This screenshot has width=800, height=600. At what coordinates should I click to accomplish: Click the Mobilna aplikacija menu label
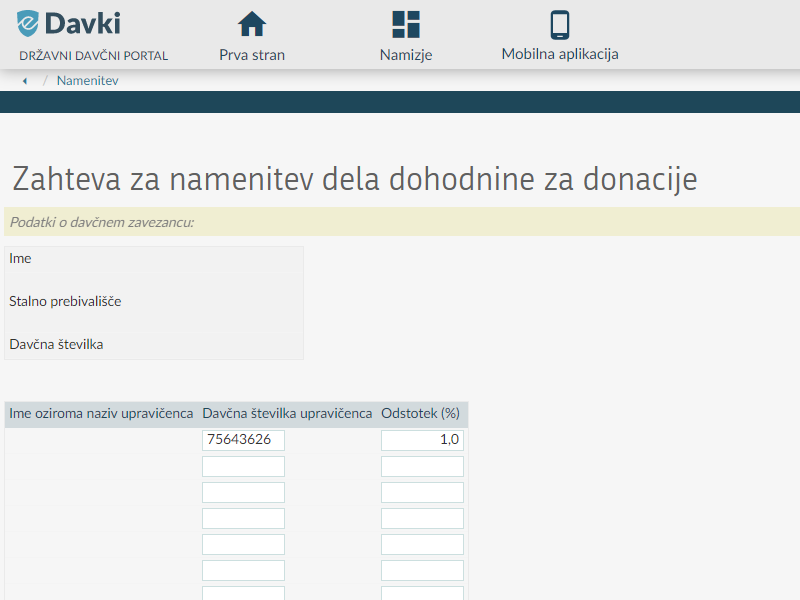click(x=560, y=54)
